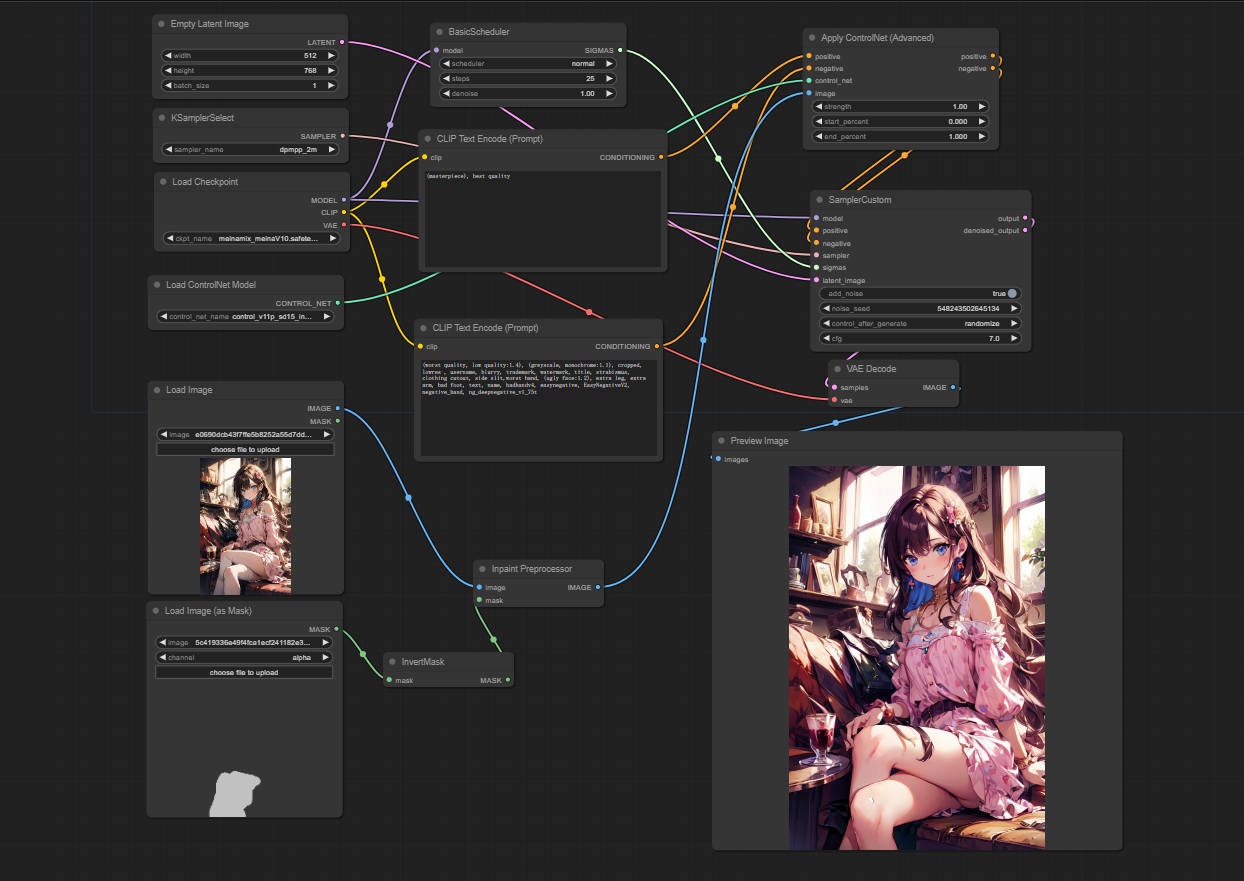Collapse the Preview Image node via its title dot

pos(720,441)
